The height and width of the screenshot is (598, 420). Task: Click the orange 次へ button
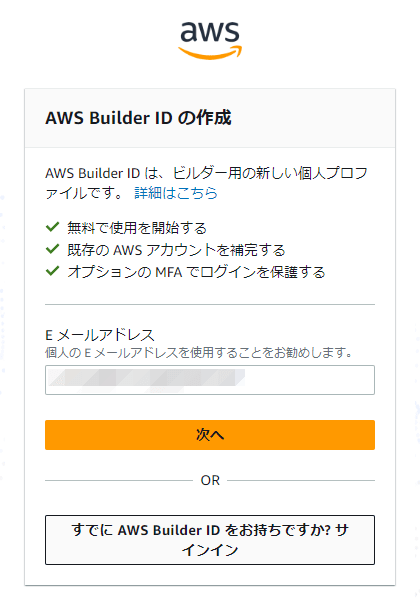(x=210, y=435)
